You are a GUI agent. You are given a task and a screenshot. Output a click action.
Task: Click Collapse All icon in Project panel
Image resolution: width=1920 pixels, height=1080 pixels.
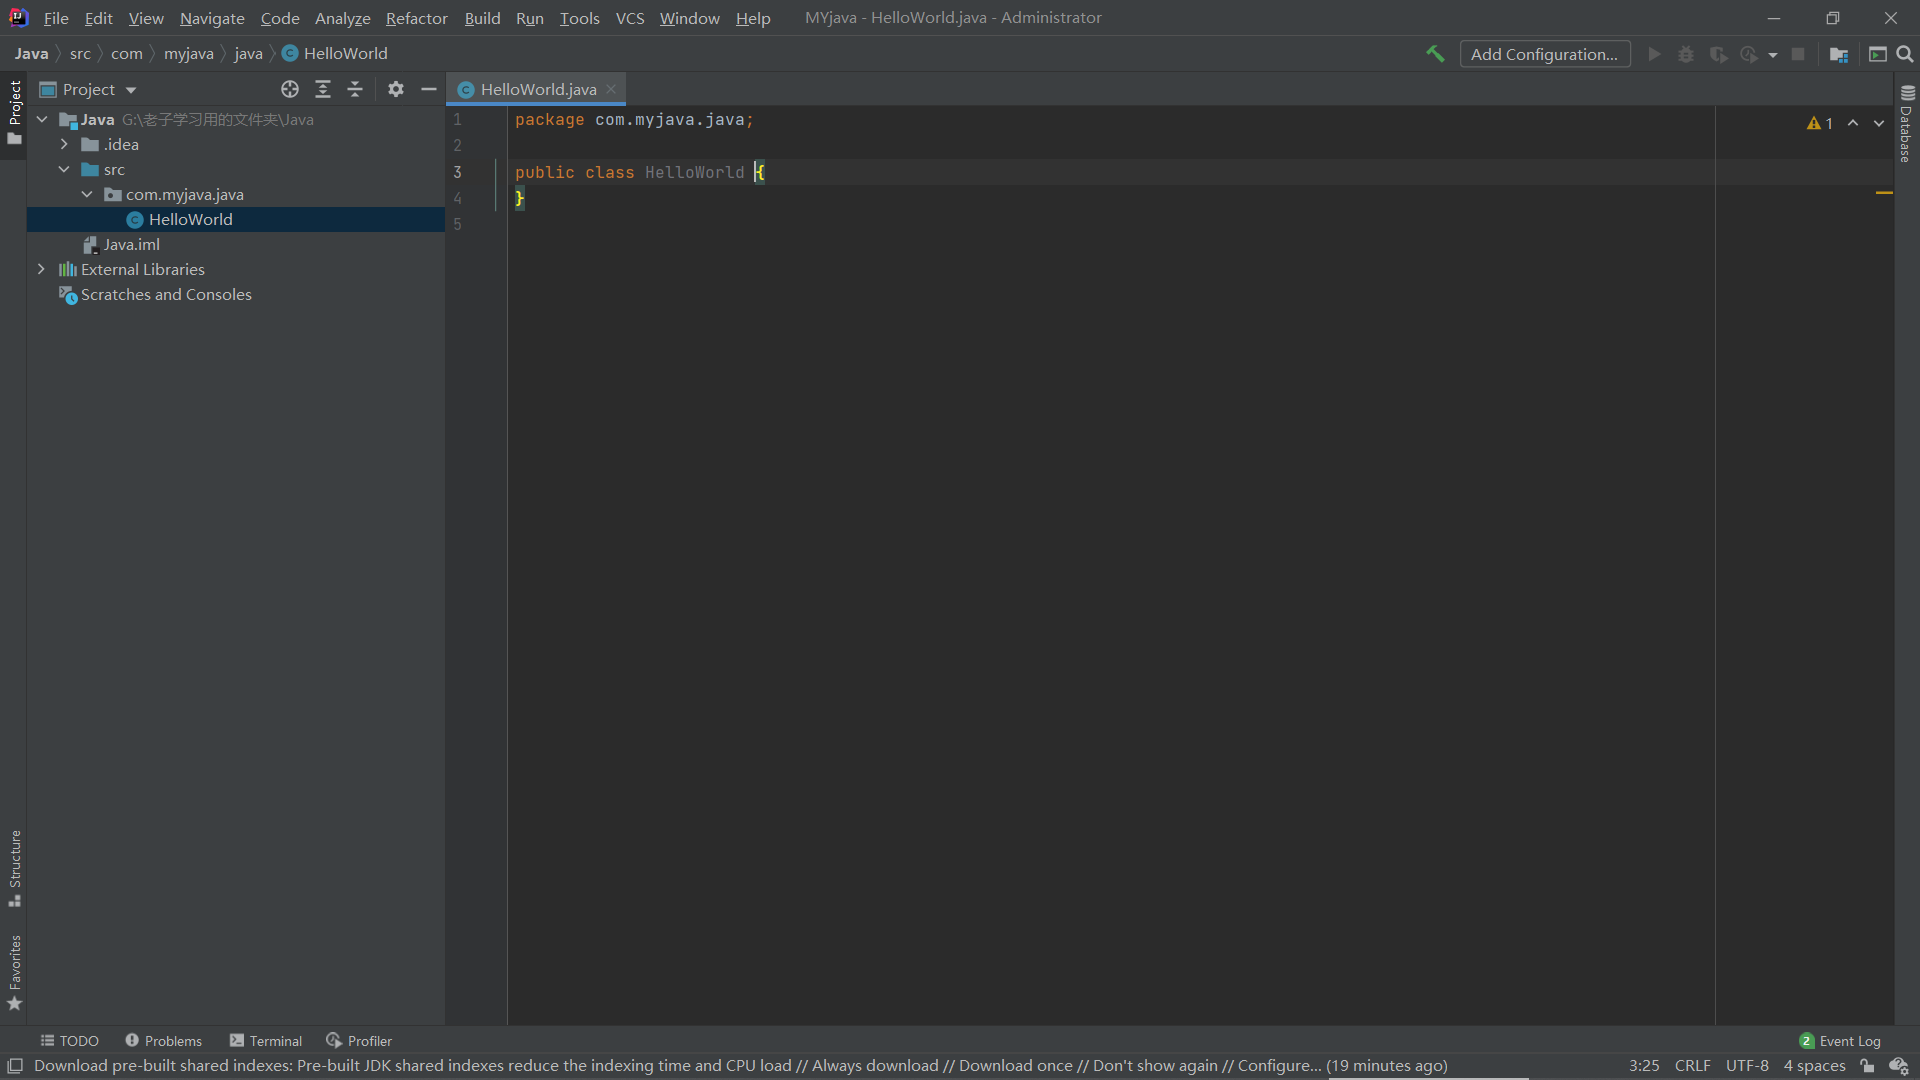355,89
